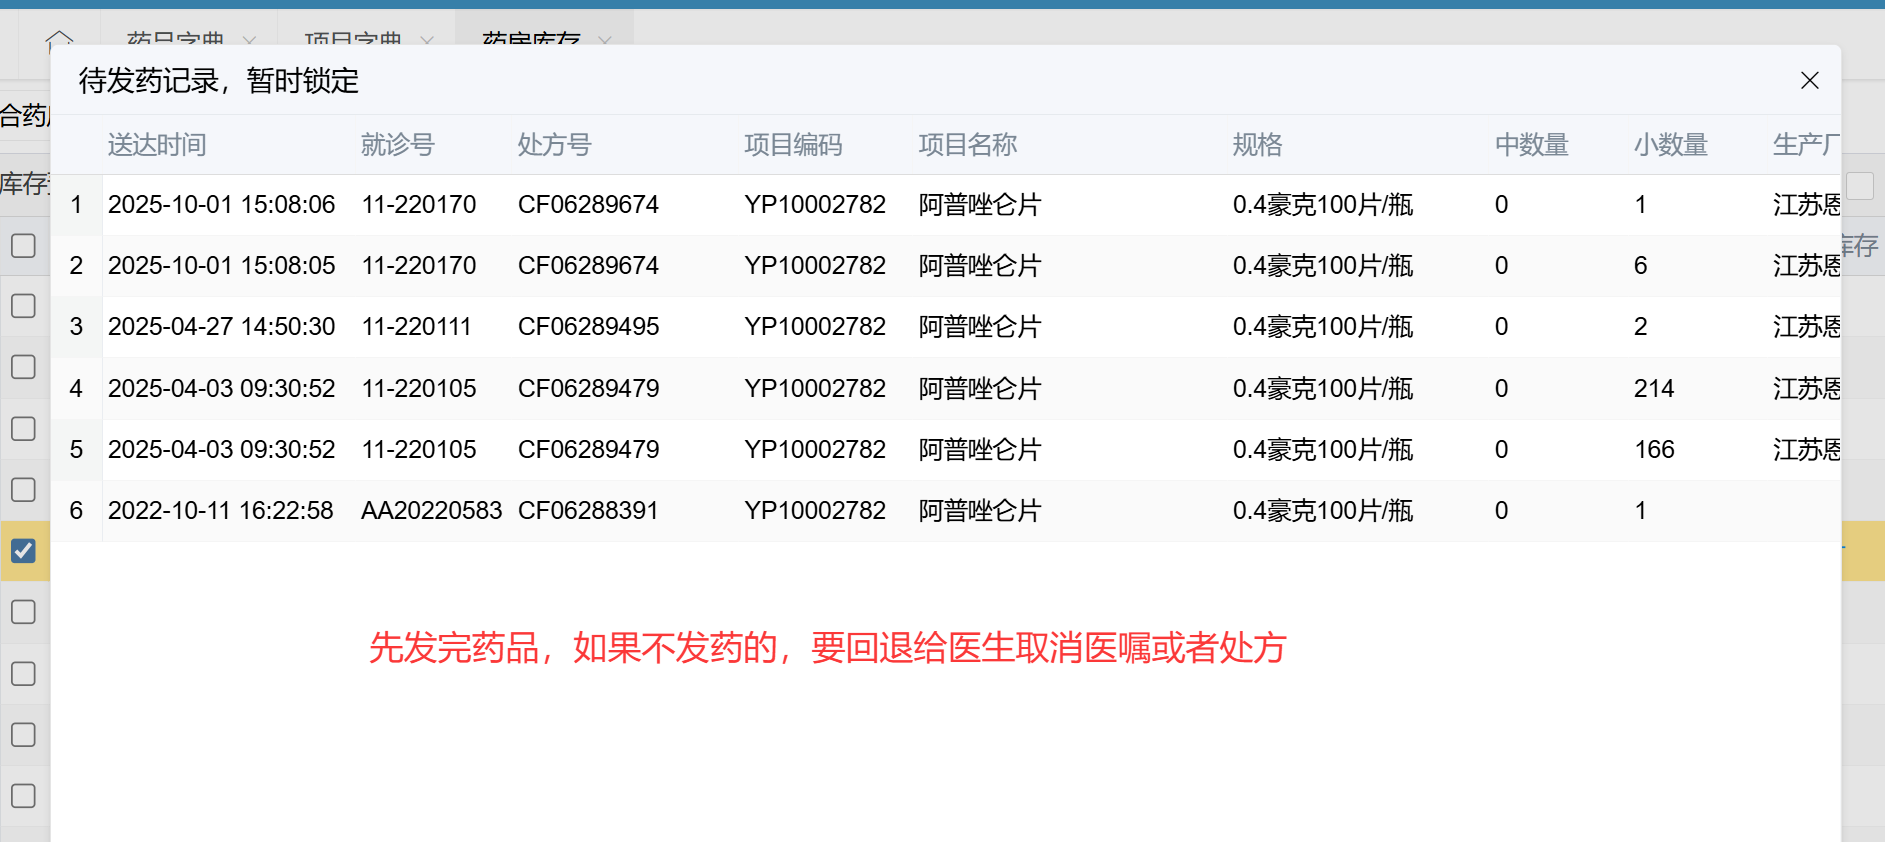Click the 小数量 column header
The height and width of the screenshot is (842, 1885).
(1670, 145)
